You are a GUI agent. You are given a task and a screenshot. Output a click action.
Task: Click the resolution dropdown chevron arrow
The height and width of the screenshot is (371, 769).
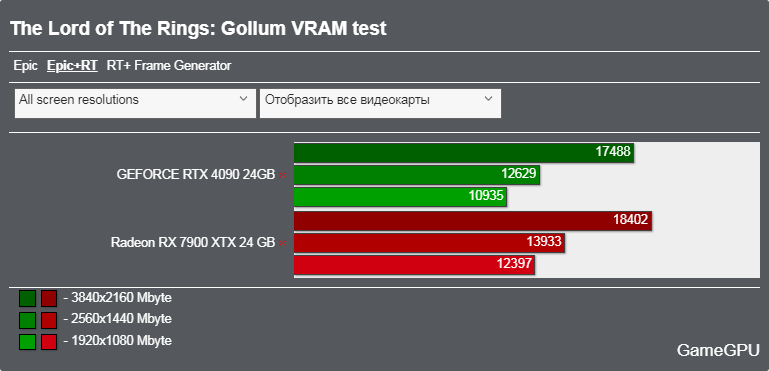coord(243,99)
